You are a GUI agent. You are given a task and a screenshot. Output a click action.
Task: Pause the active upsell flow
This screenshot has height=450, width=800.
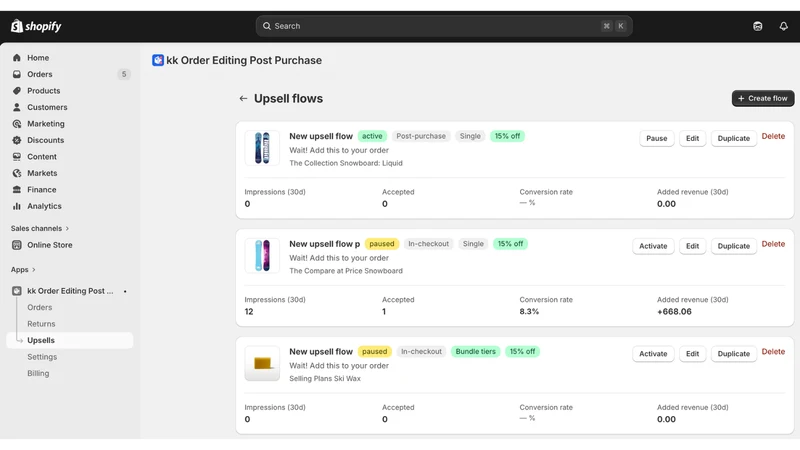(x=657, y=138)
